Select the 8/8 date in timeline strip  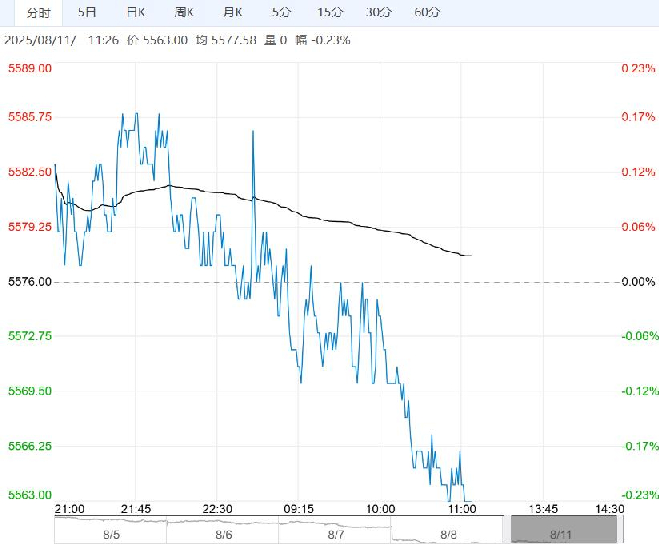[x=448, y=535]
